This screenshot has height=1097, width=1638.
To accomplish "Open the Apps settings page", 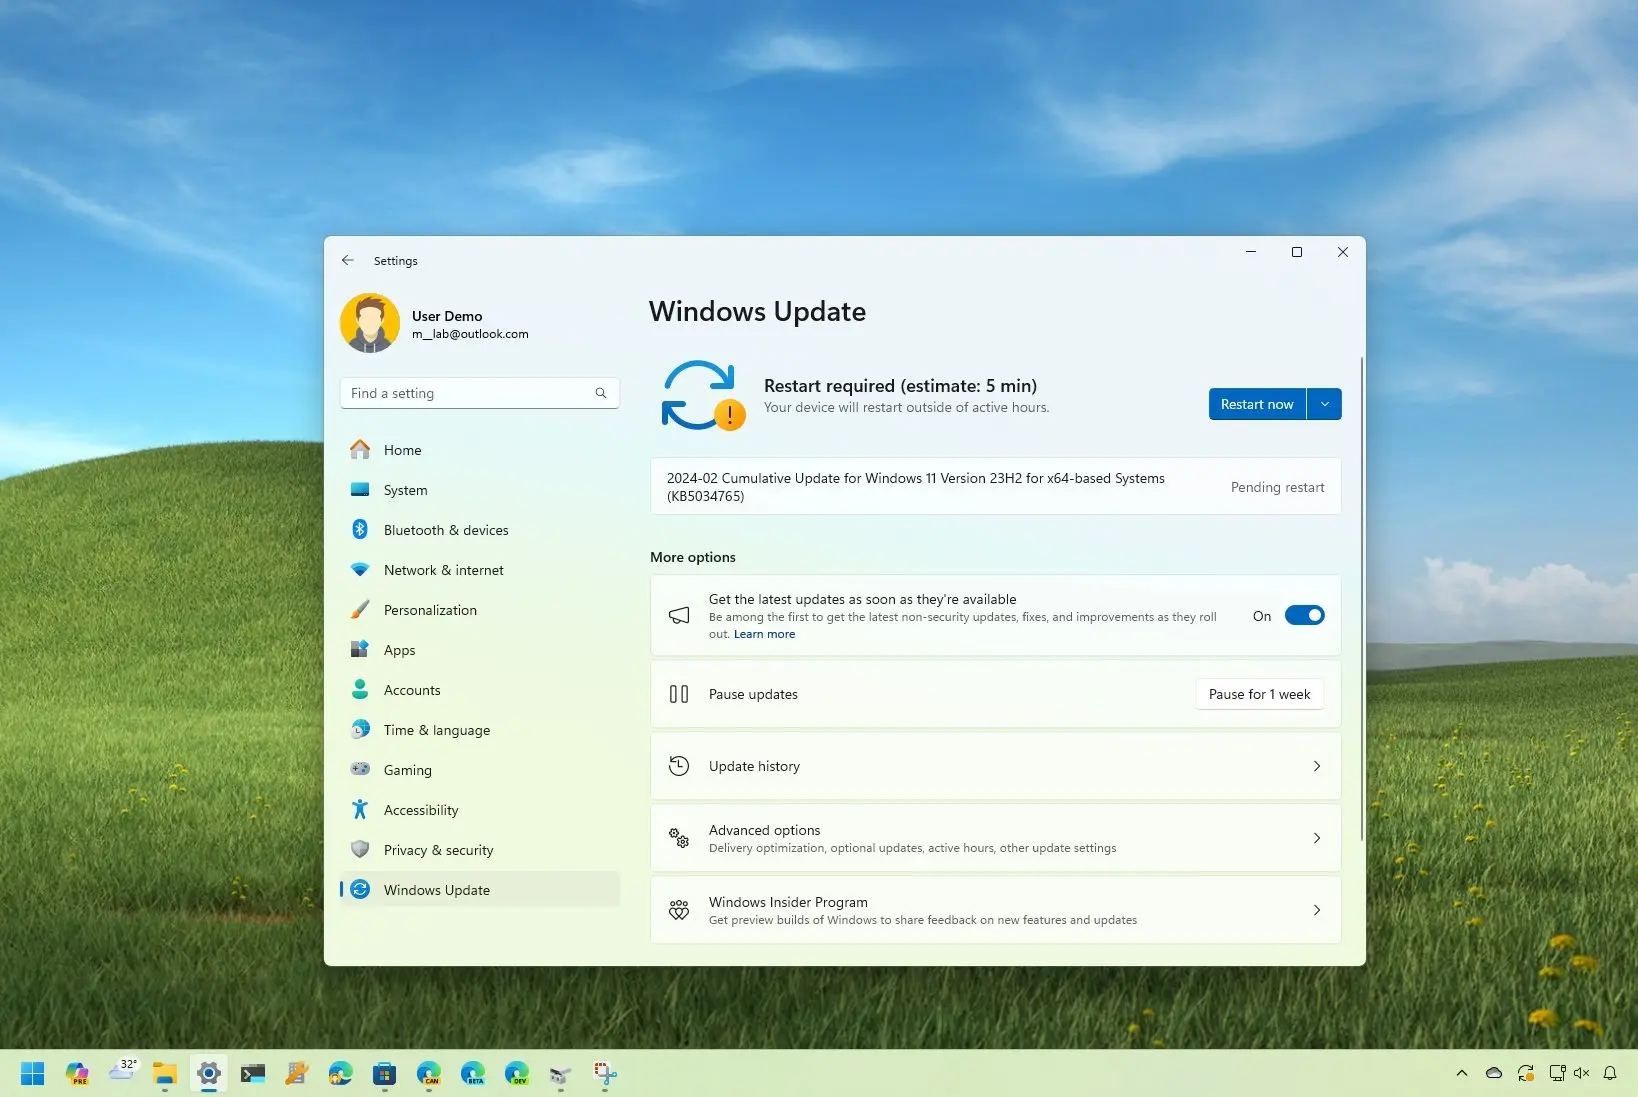I will coord(480,650).
